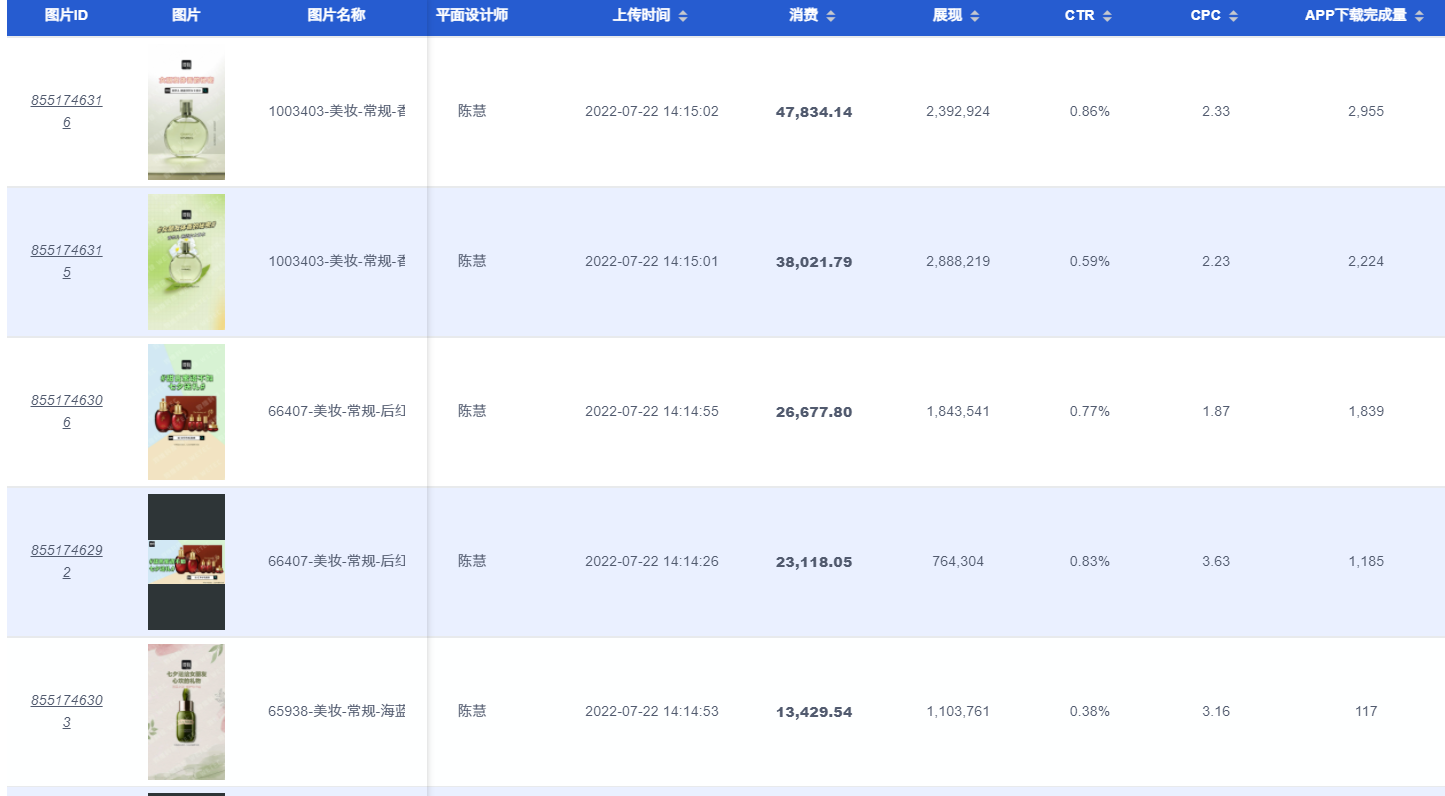Open image ID link 8551746292
Image resolution: width=1445 pixels, height=796 pixels.
click(x=66, y=561)
